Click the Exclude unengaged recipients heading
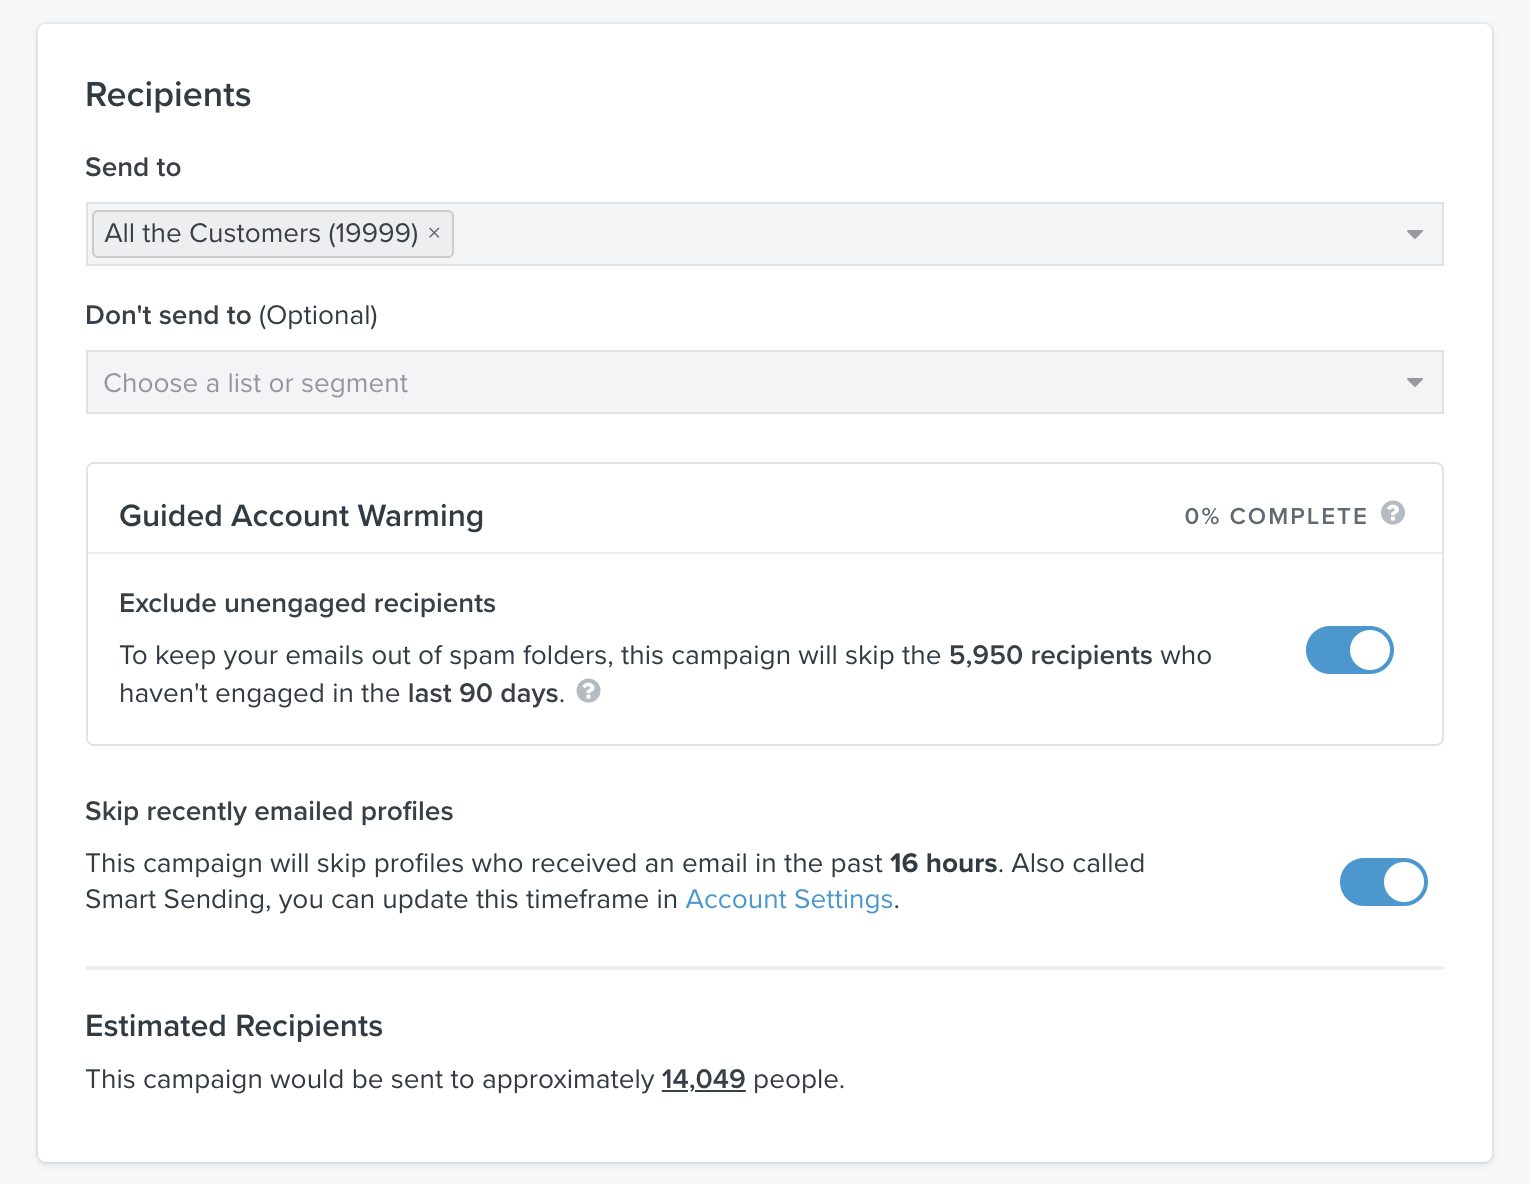The height and width of the screenshot is (1184, 1530). [x=307, y=603]
